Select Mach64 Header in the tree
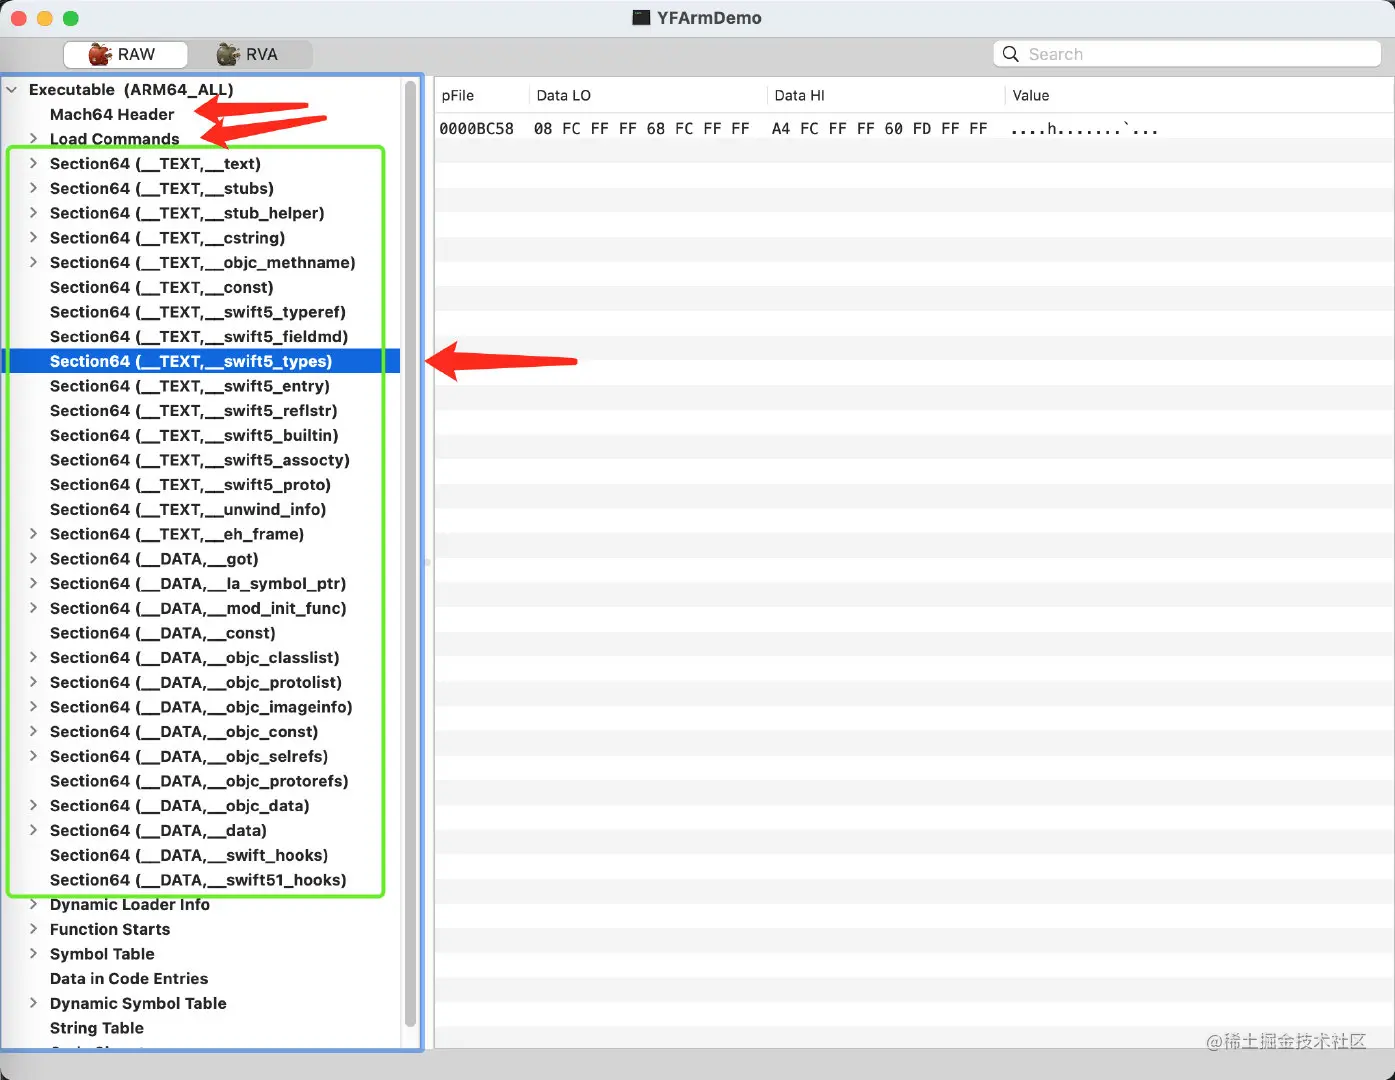This screenshot has width=1395, height=1080. [x=112, y=114]
